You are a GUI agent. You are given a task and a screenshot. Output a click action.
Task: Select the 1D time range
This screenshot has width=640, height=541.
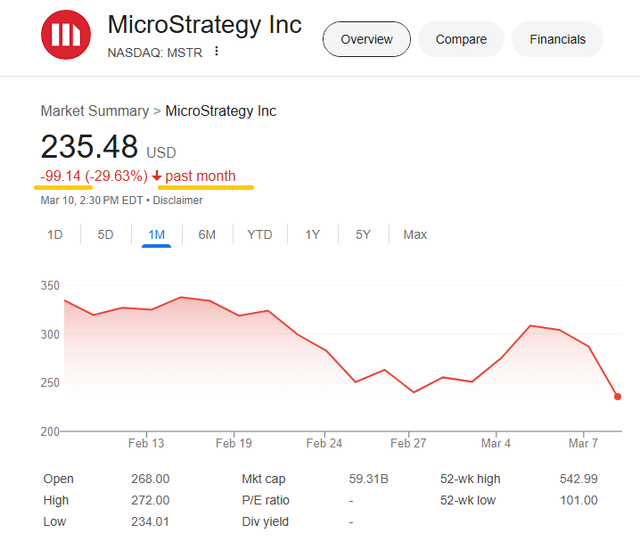click(55, 235)
